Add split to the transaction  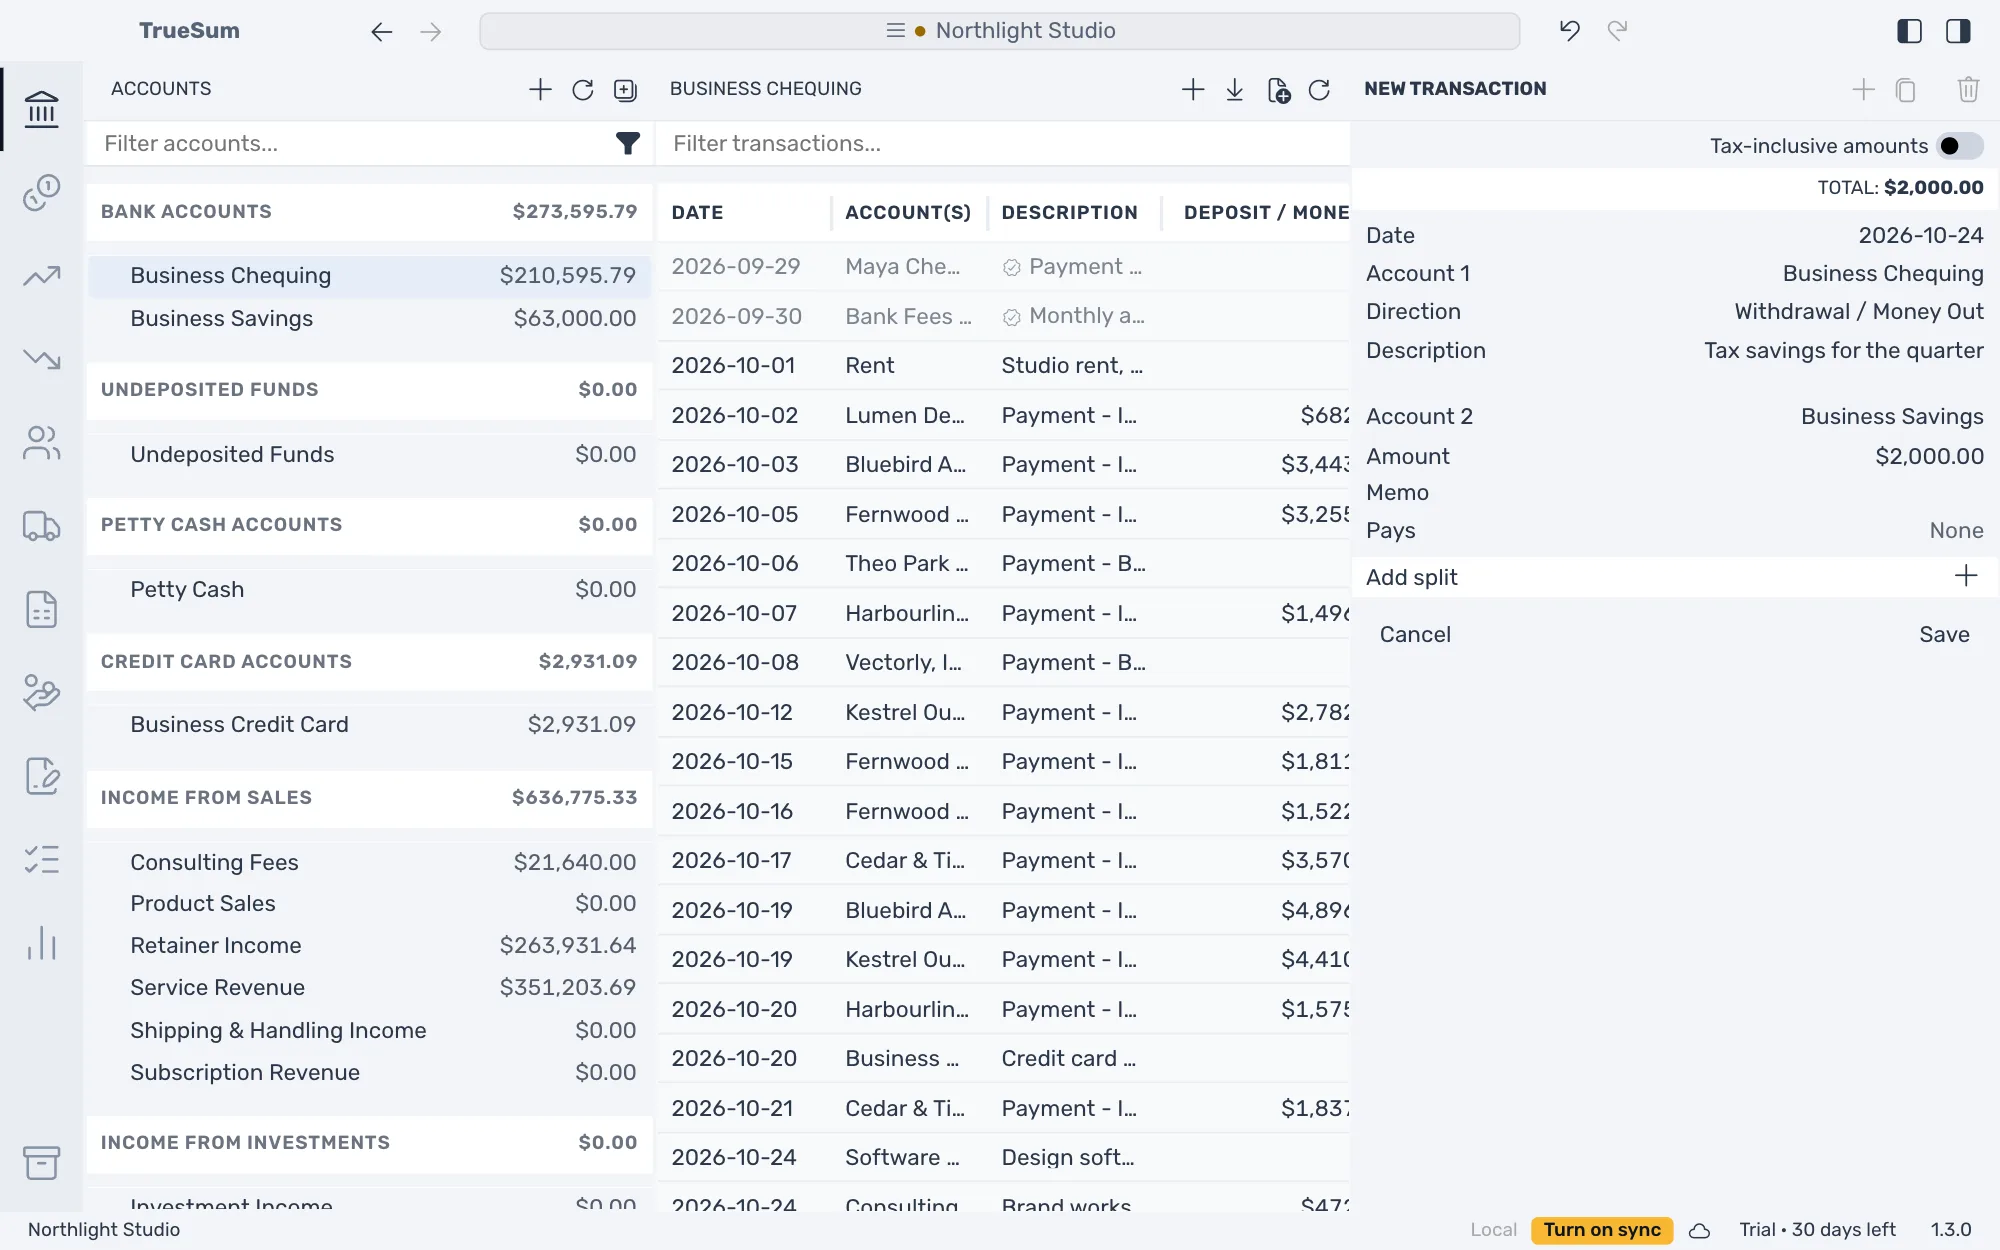click(1675, 577)
